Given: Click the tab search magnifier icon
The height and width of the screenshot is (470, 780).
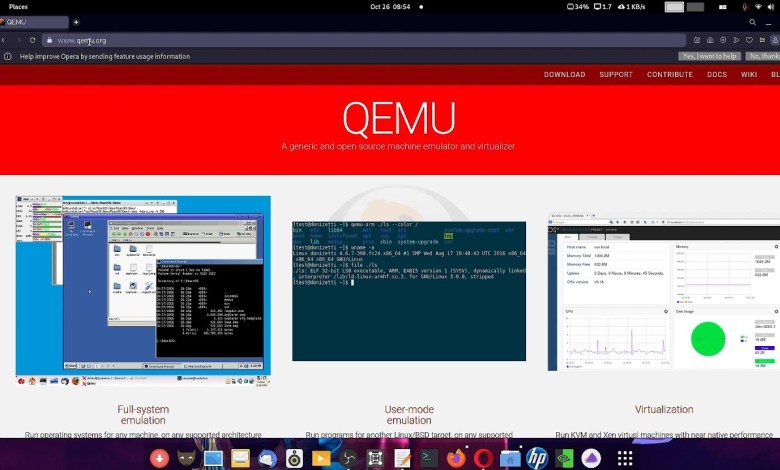Looking at the screenshot, I should [753, 22].
